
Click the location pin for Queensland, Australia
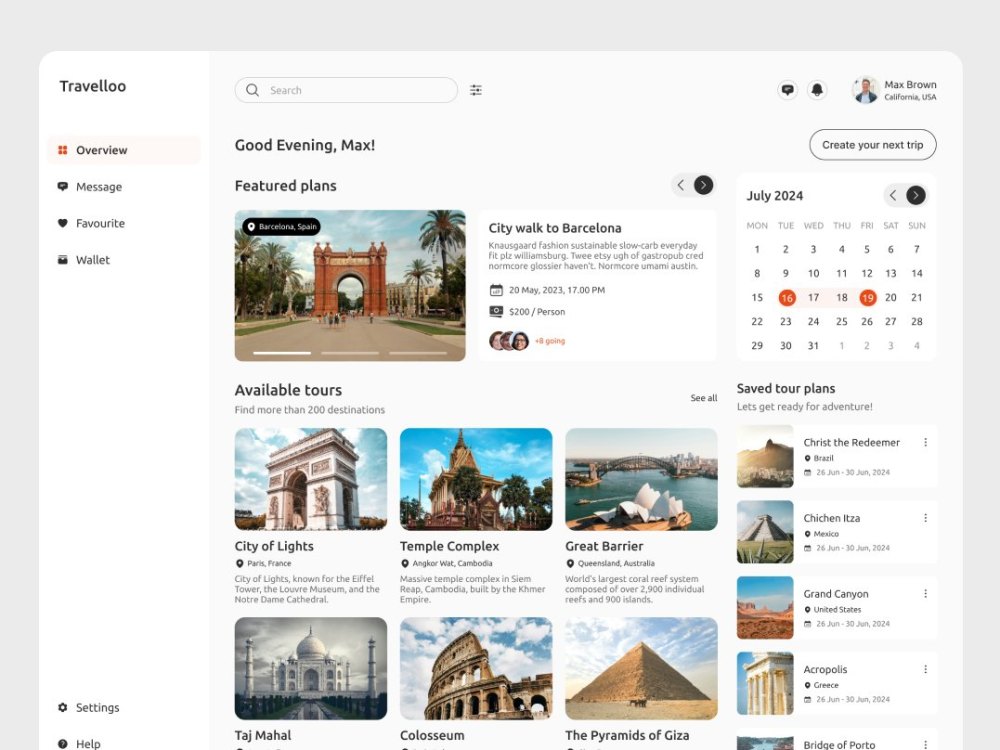point(570,564)
